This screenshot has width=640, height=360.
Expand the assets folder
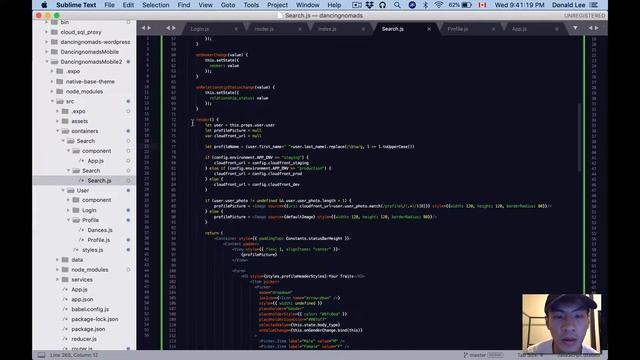click(58, 121)
